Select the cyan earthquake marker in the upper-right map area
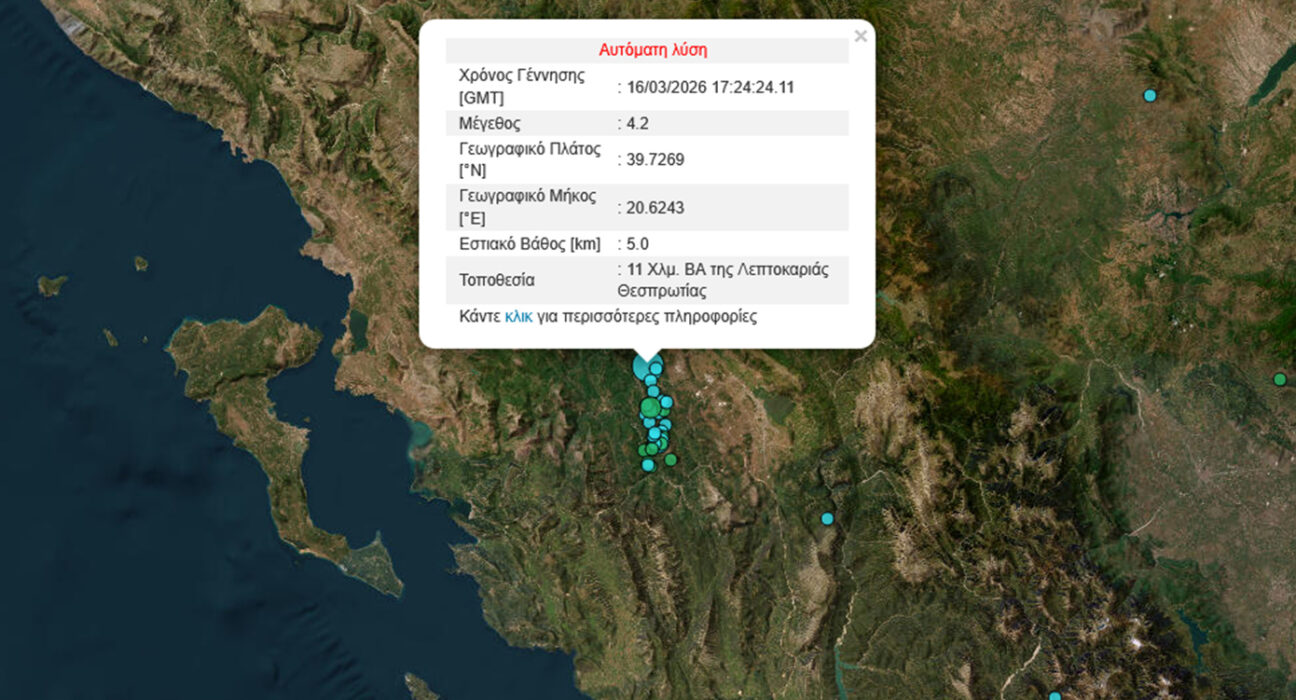The image size is (1296, 700). (1150, 95)
